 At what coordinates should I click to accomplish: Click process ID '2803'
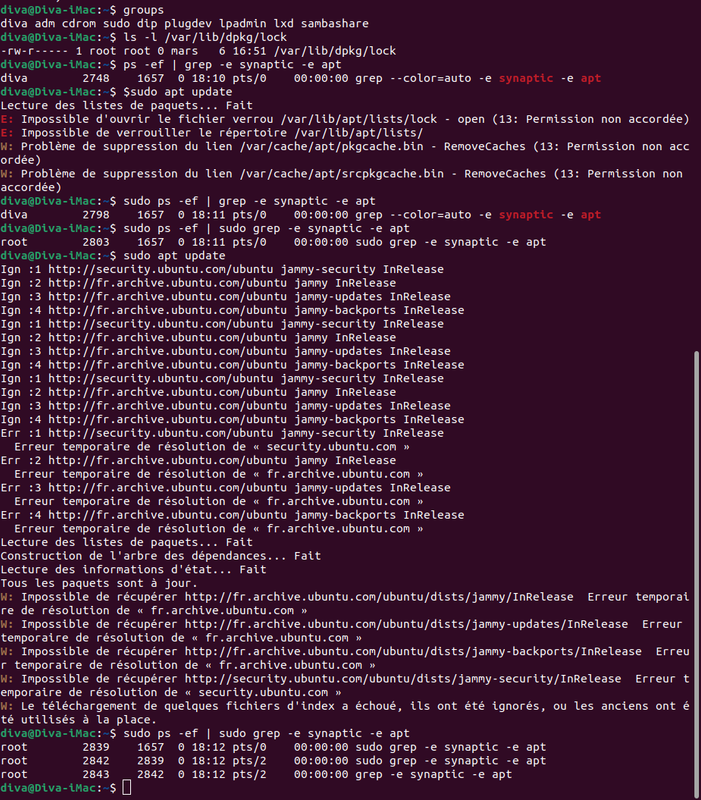tap(96, 242)
